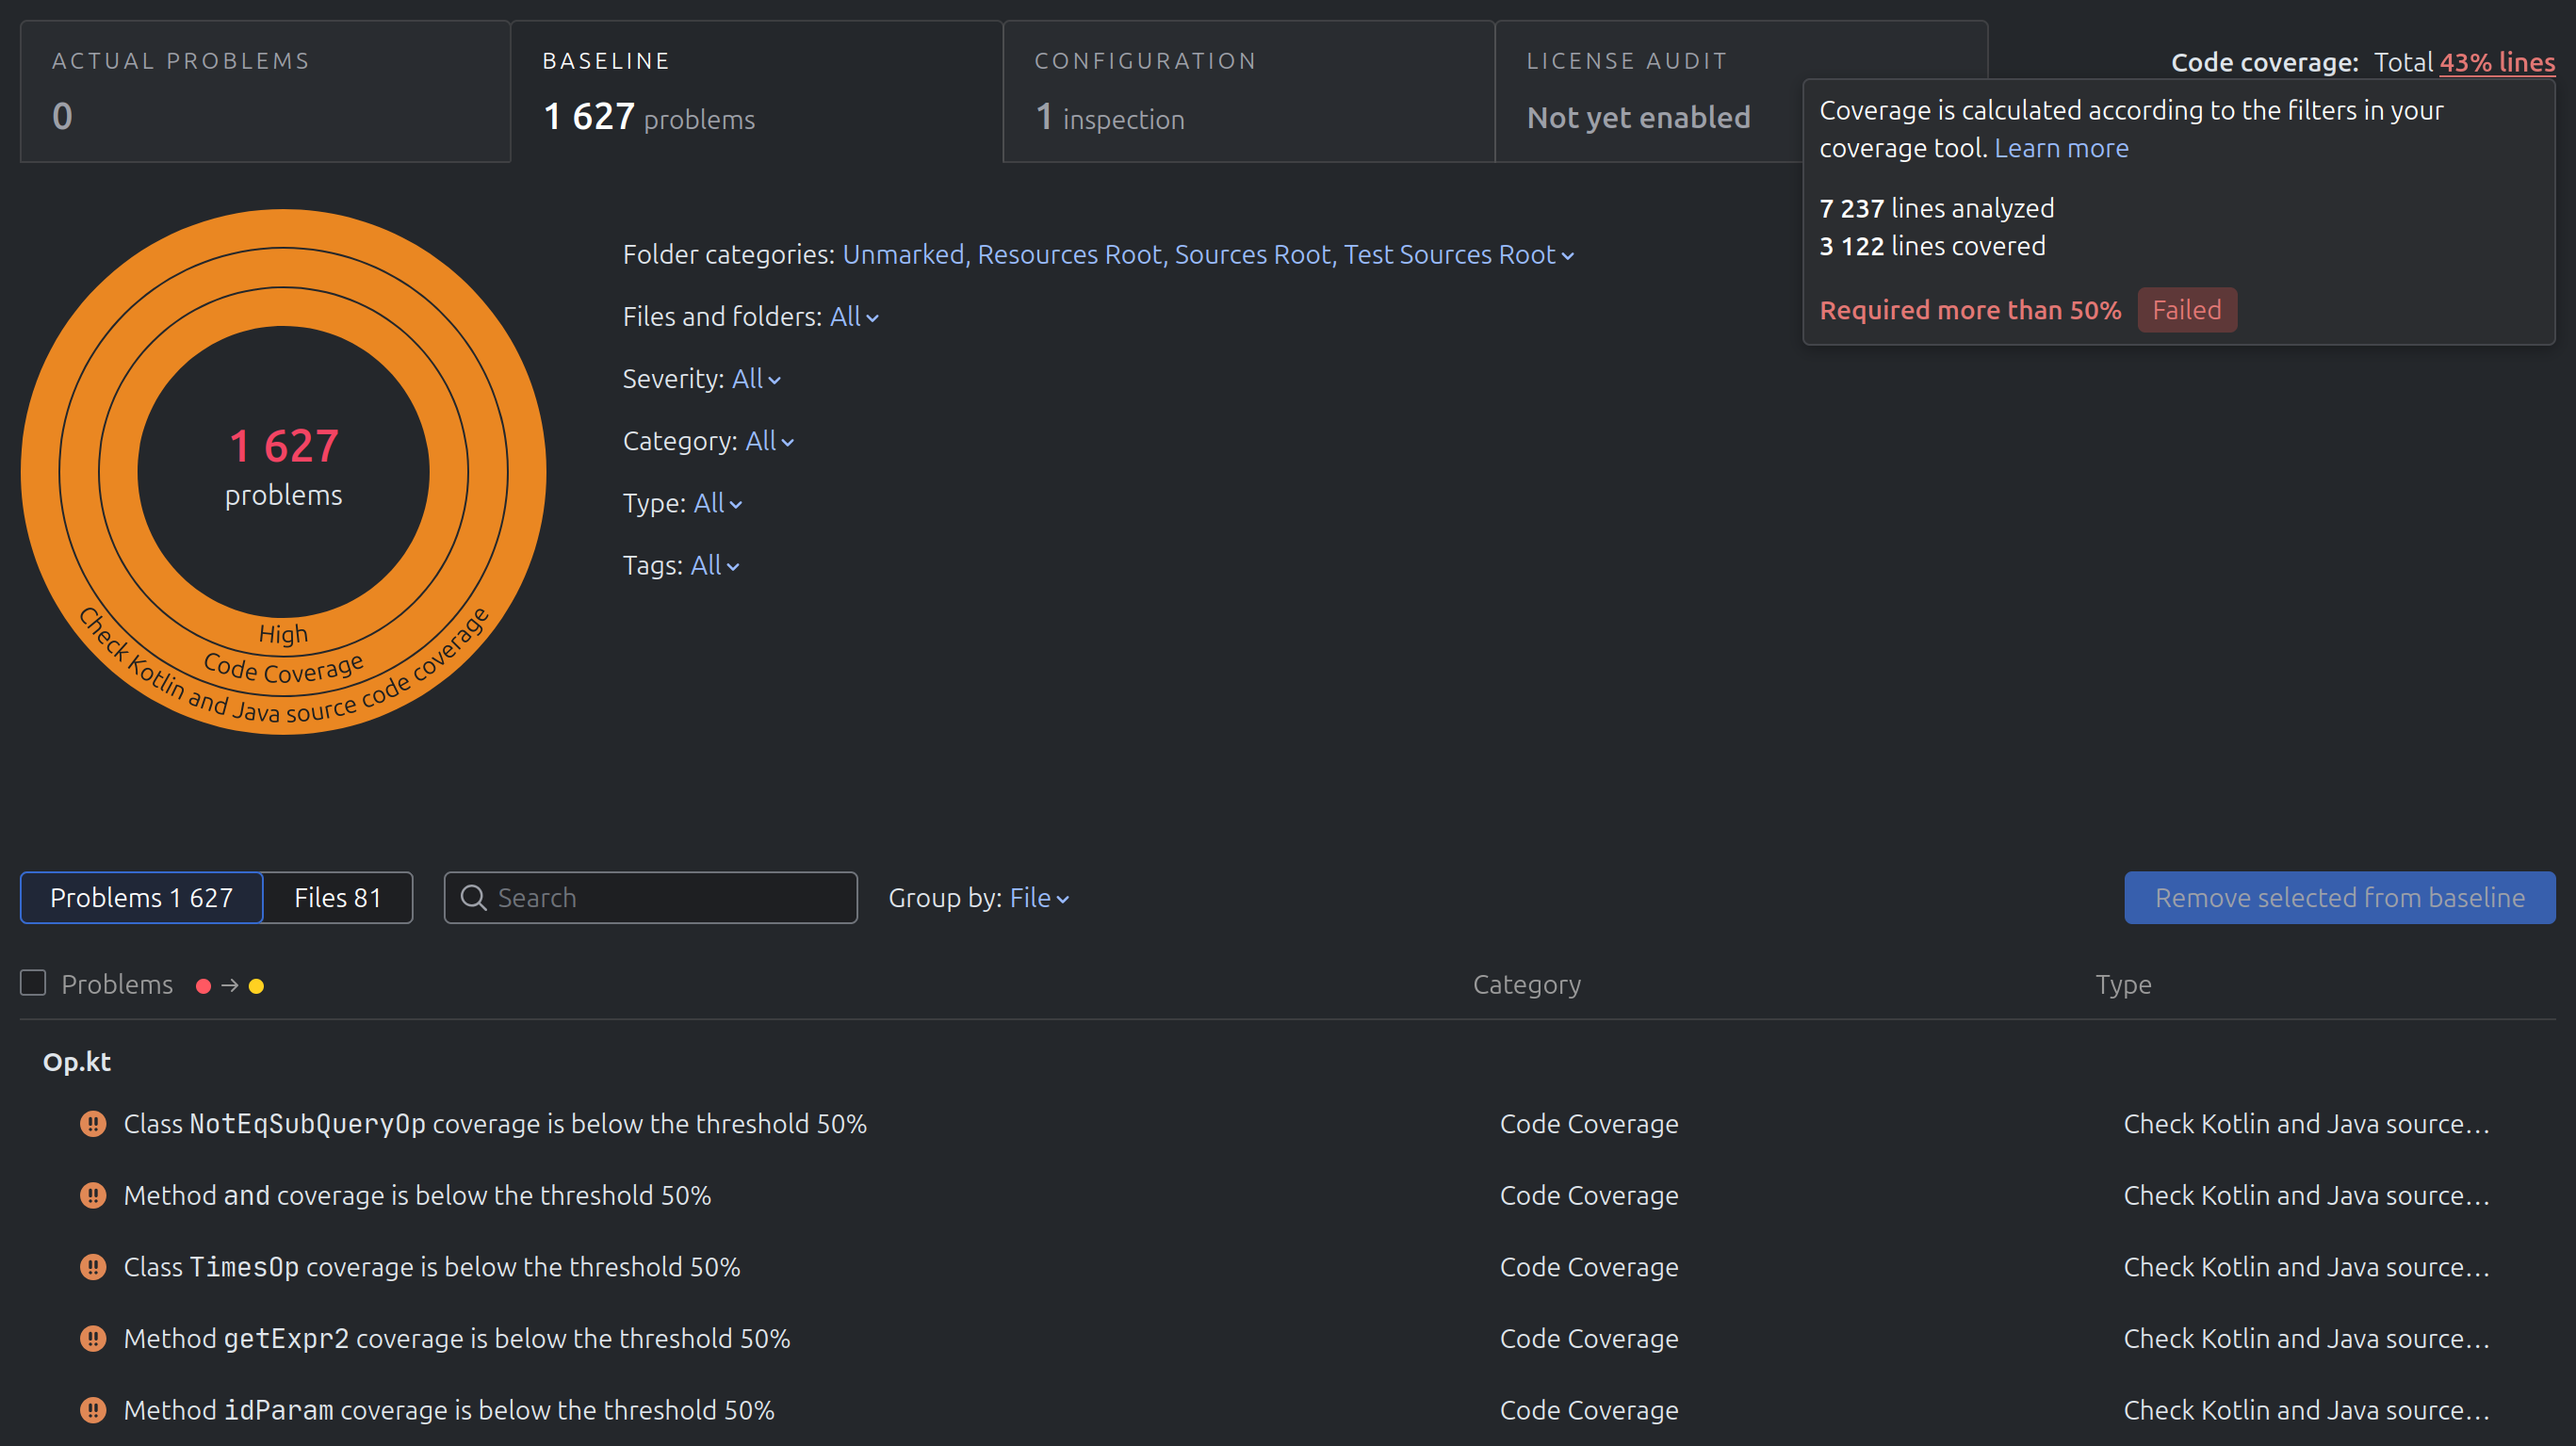The width and height of the screenshot is (2576, 1446).
Task: Click the warning icon beside Method idParam row
Action: [93, 1410]
